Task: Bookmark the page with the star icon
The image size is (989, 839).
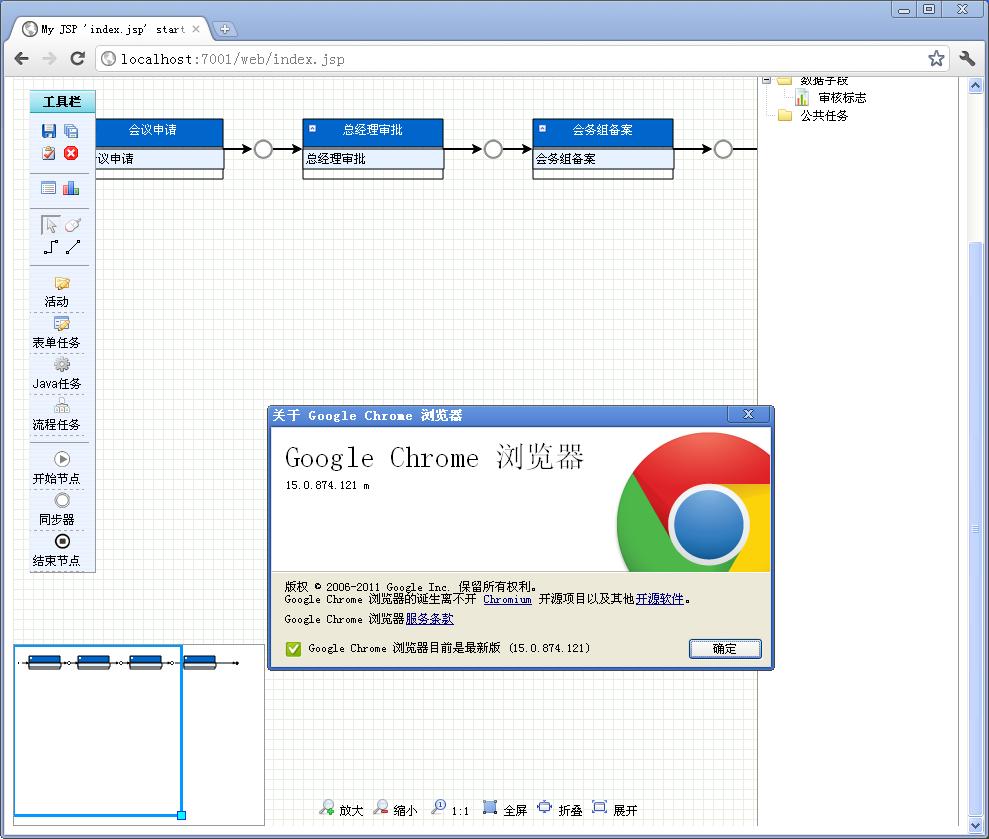Action: click(936, 59)
